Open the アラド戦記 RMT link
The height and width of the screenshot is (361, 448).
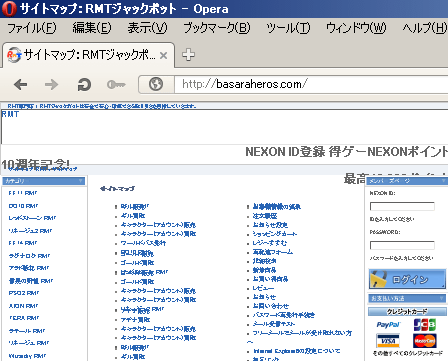pos(29,268)
